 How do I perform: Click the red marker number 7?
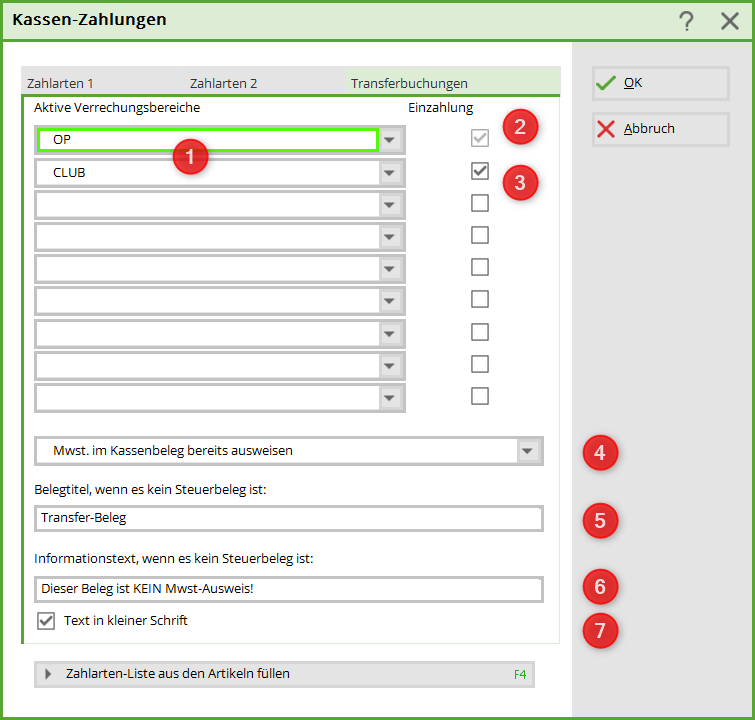point(600,631)
